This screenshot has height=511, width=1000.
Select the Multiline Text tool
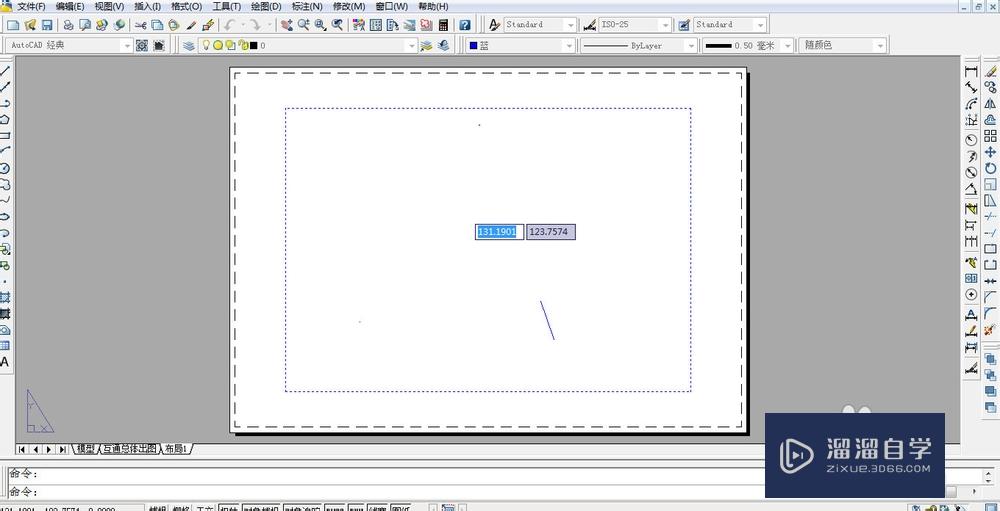click(4, 362)
